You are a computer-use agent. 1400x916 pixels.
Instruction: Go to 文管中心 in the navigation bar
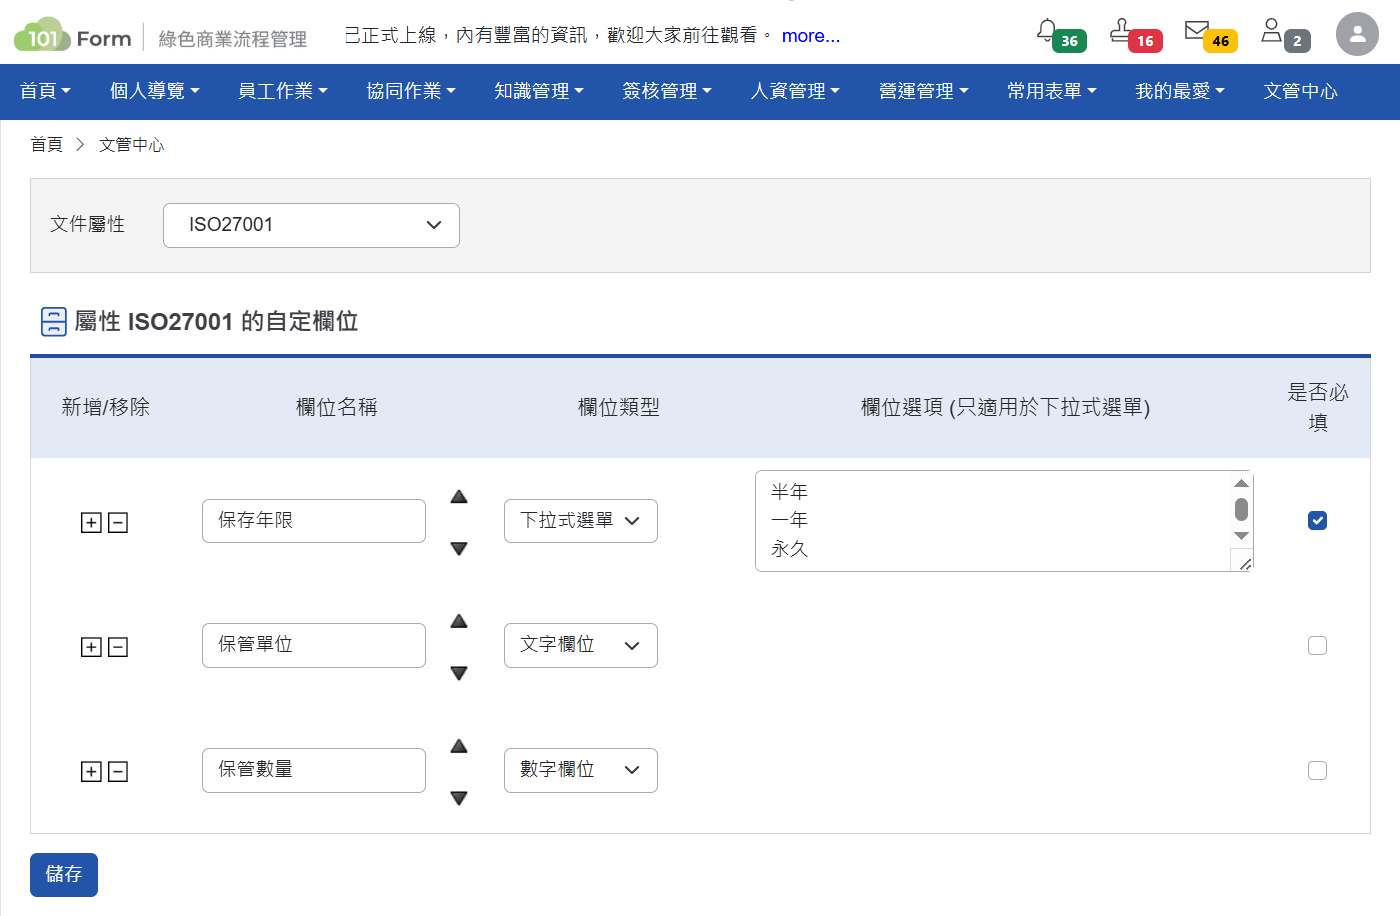[1300, 91]
